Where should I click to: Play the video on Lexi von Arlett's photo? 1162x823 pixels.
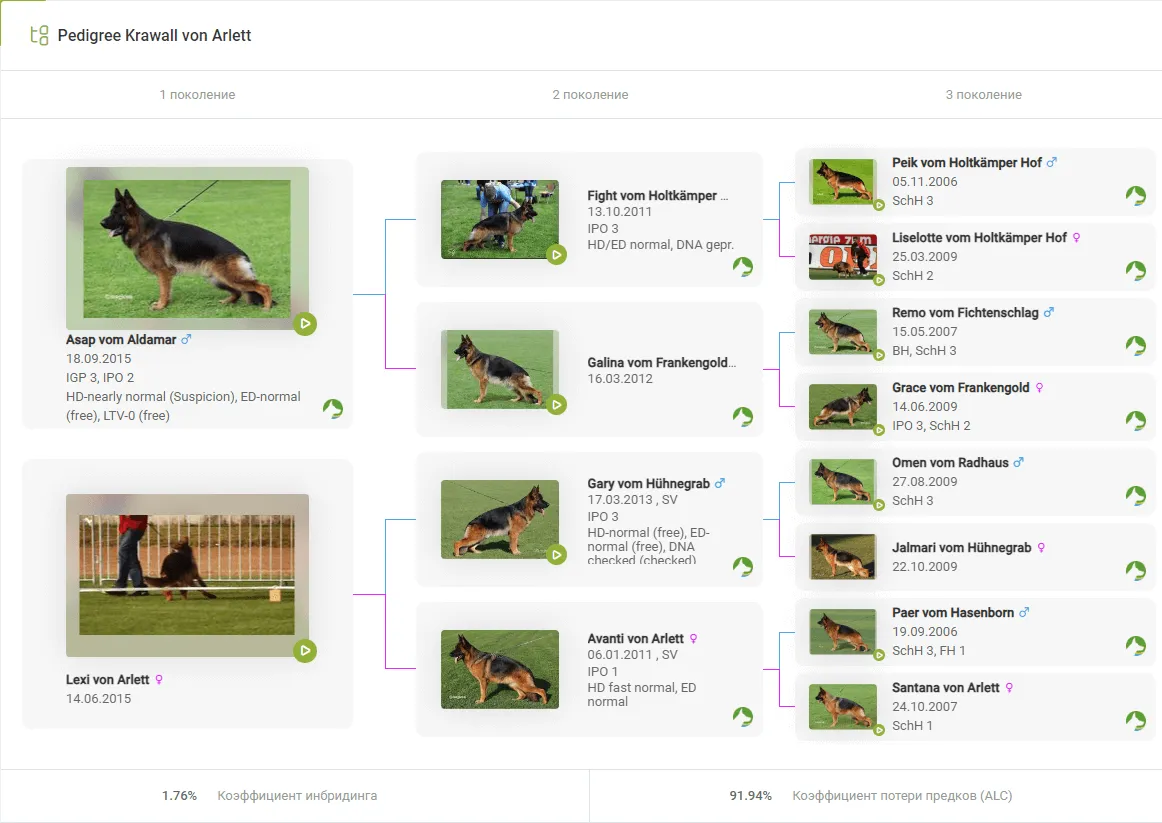(305, 651)
